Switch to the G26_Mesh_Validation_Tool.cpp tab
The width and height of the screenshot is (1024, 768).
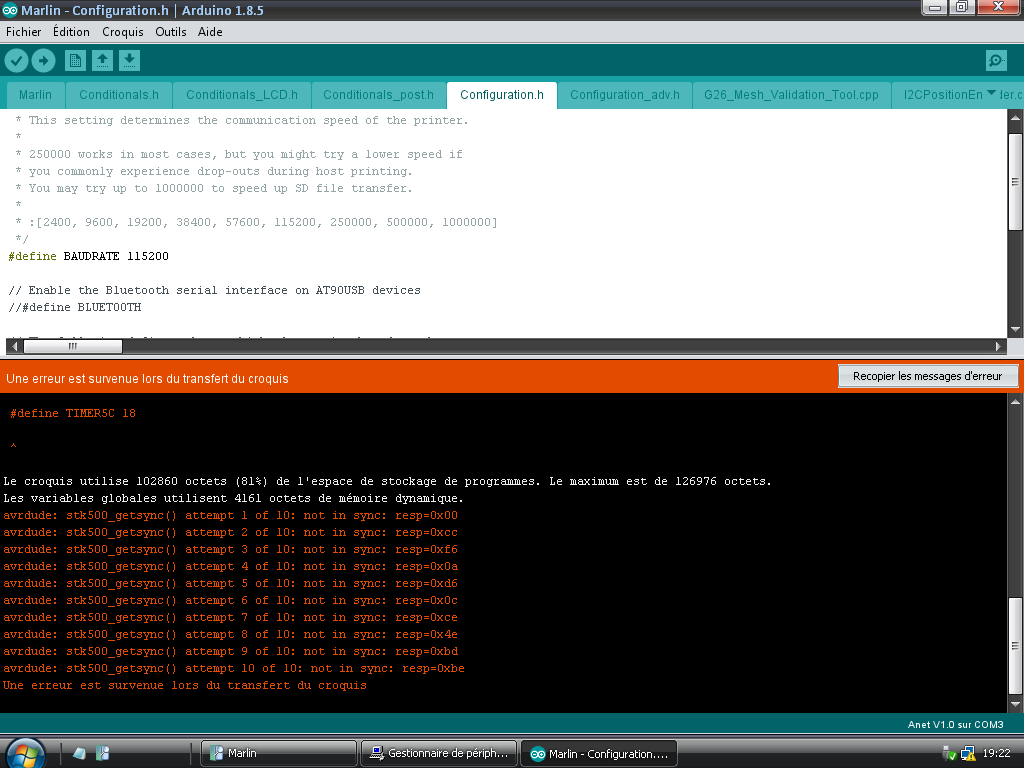coord(791,95)
